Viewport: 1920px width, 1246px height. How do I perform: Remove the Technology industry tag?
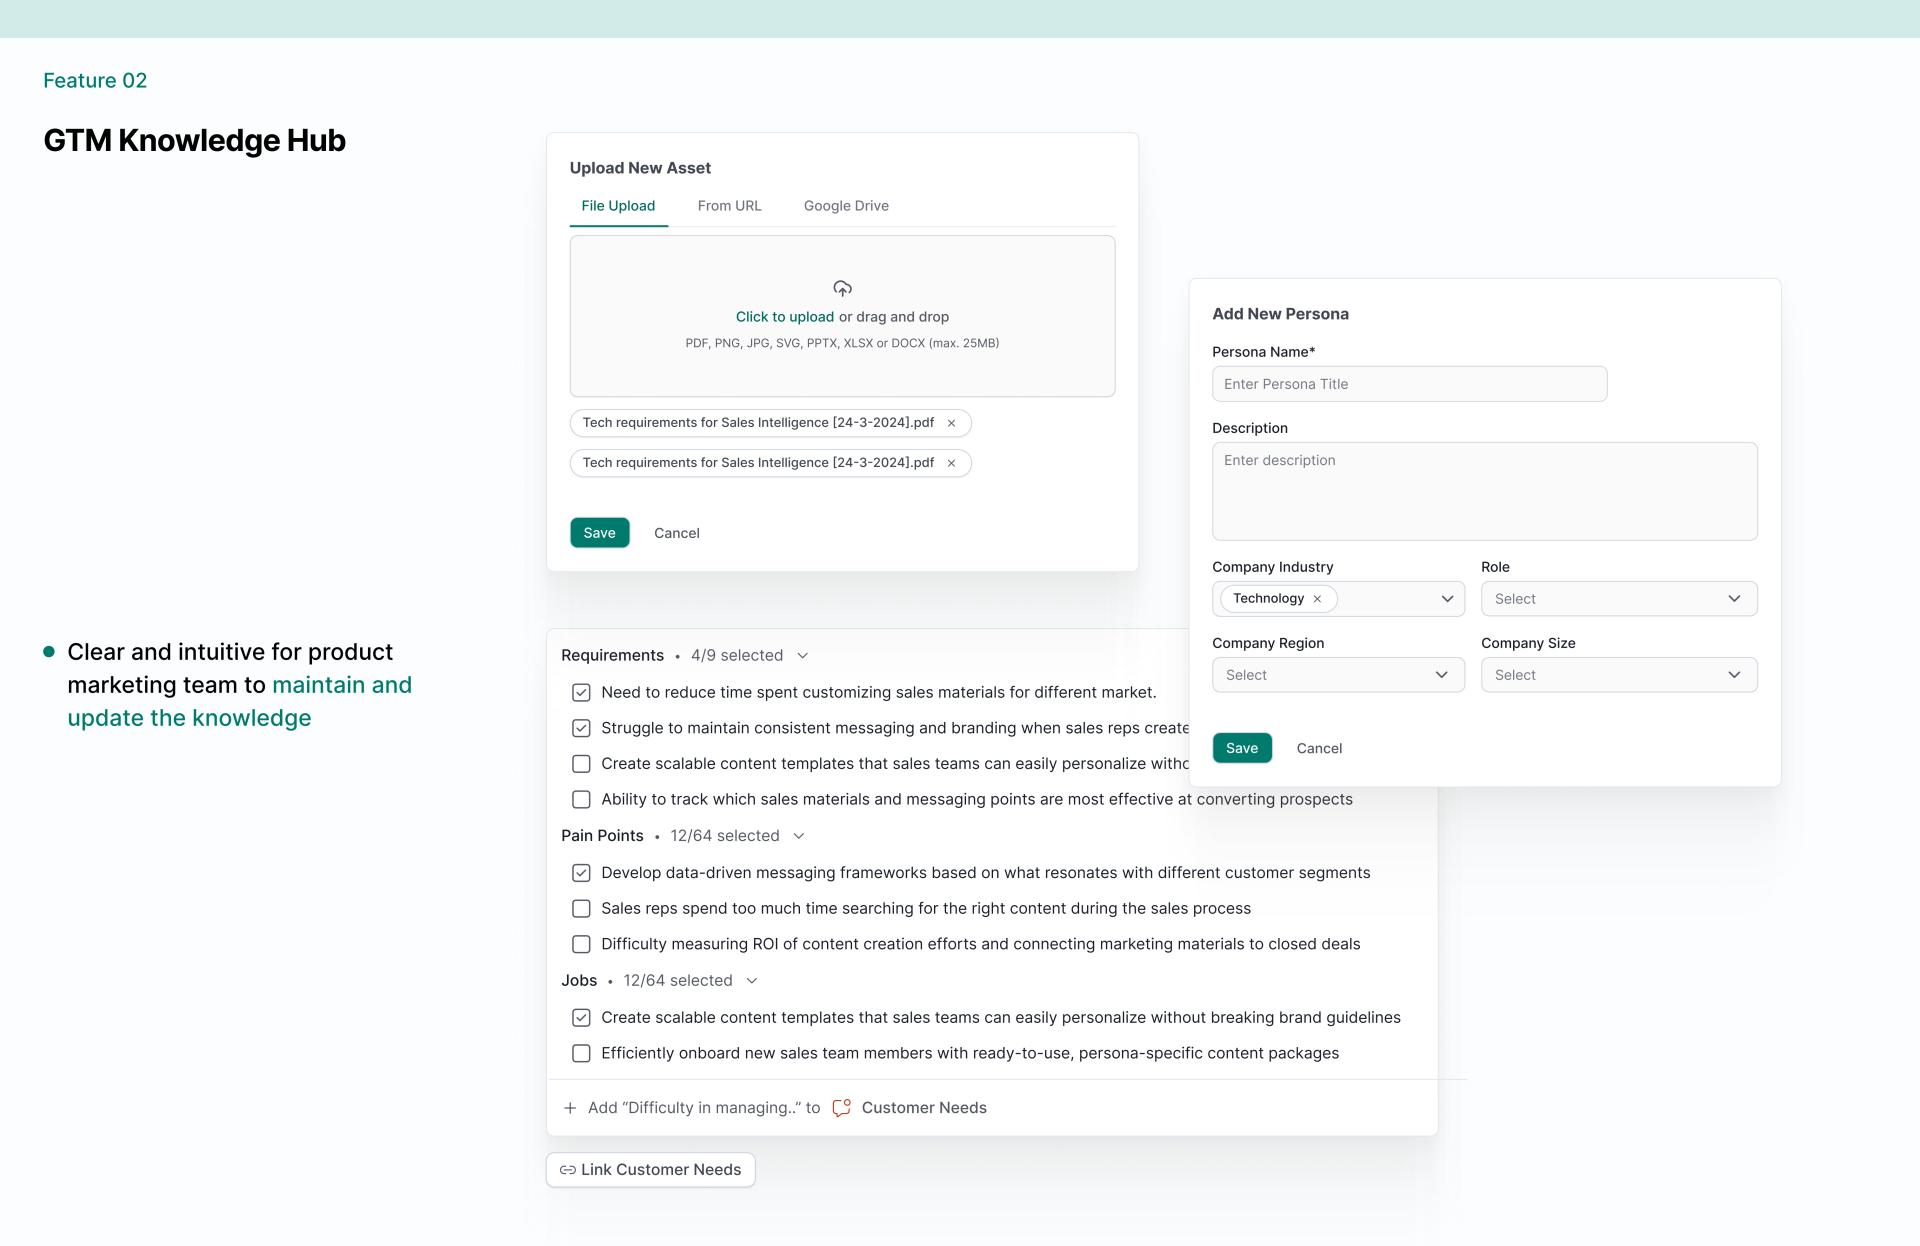[x=1317, y=599]
